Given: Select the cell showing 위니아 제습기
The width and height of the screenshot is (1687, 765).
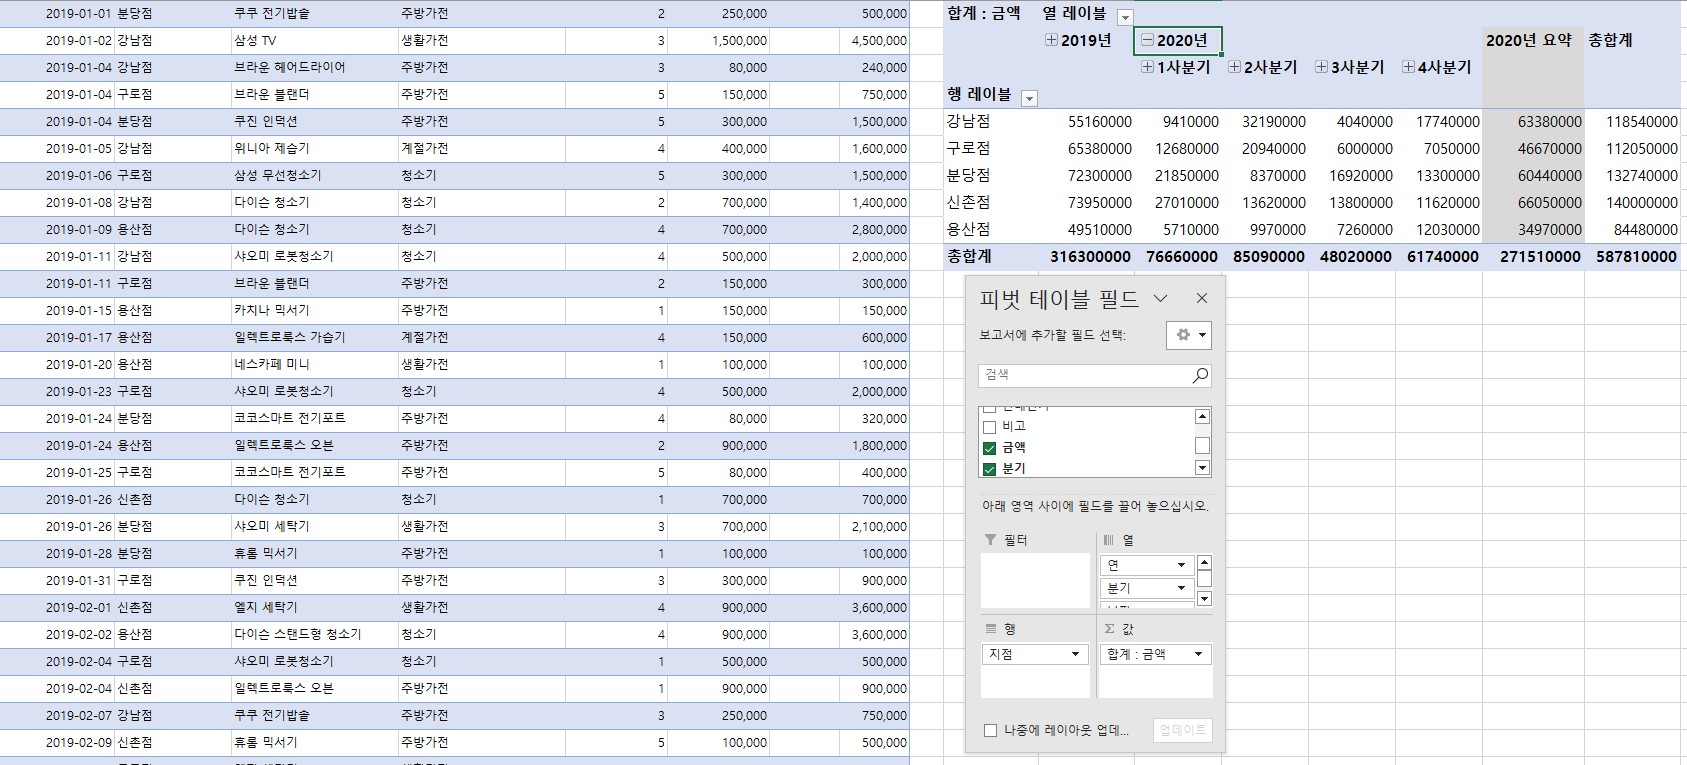Looking at the screenshot, I should [314, 148].
